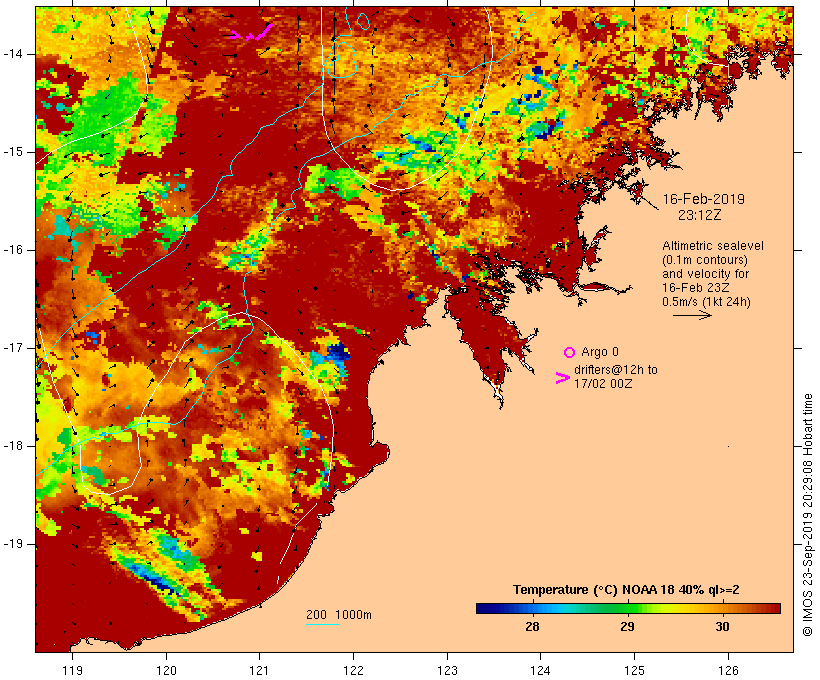Click the '16-Feb 23Z' text line
Screen dimensions: 820x680
tap(696, 288)
